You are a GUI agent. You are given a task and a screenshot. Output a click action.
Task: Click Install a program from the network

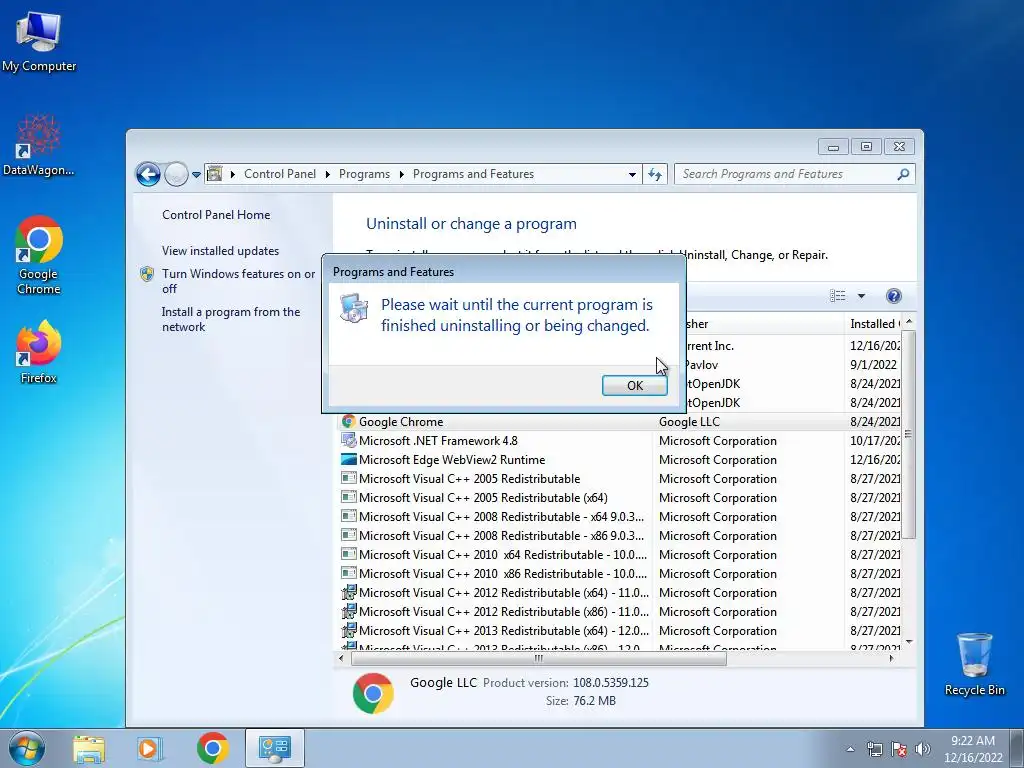(x=231, y=319)
